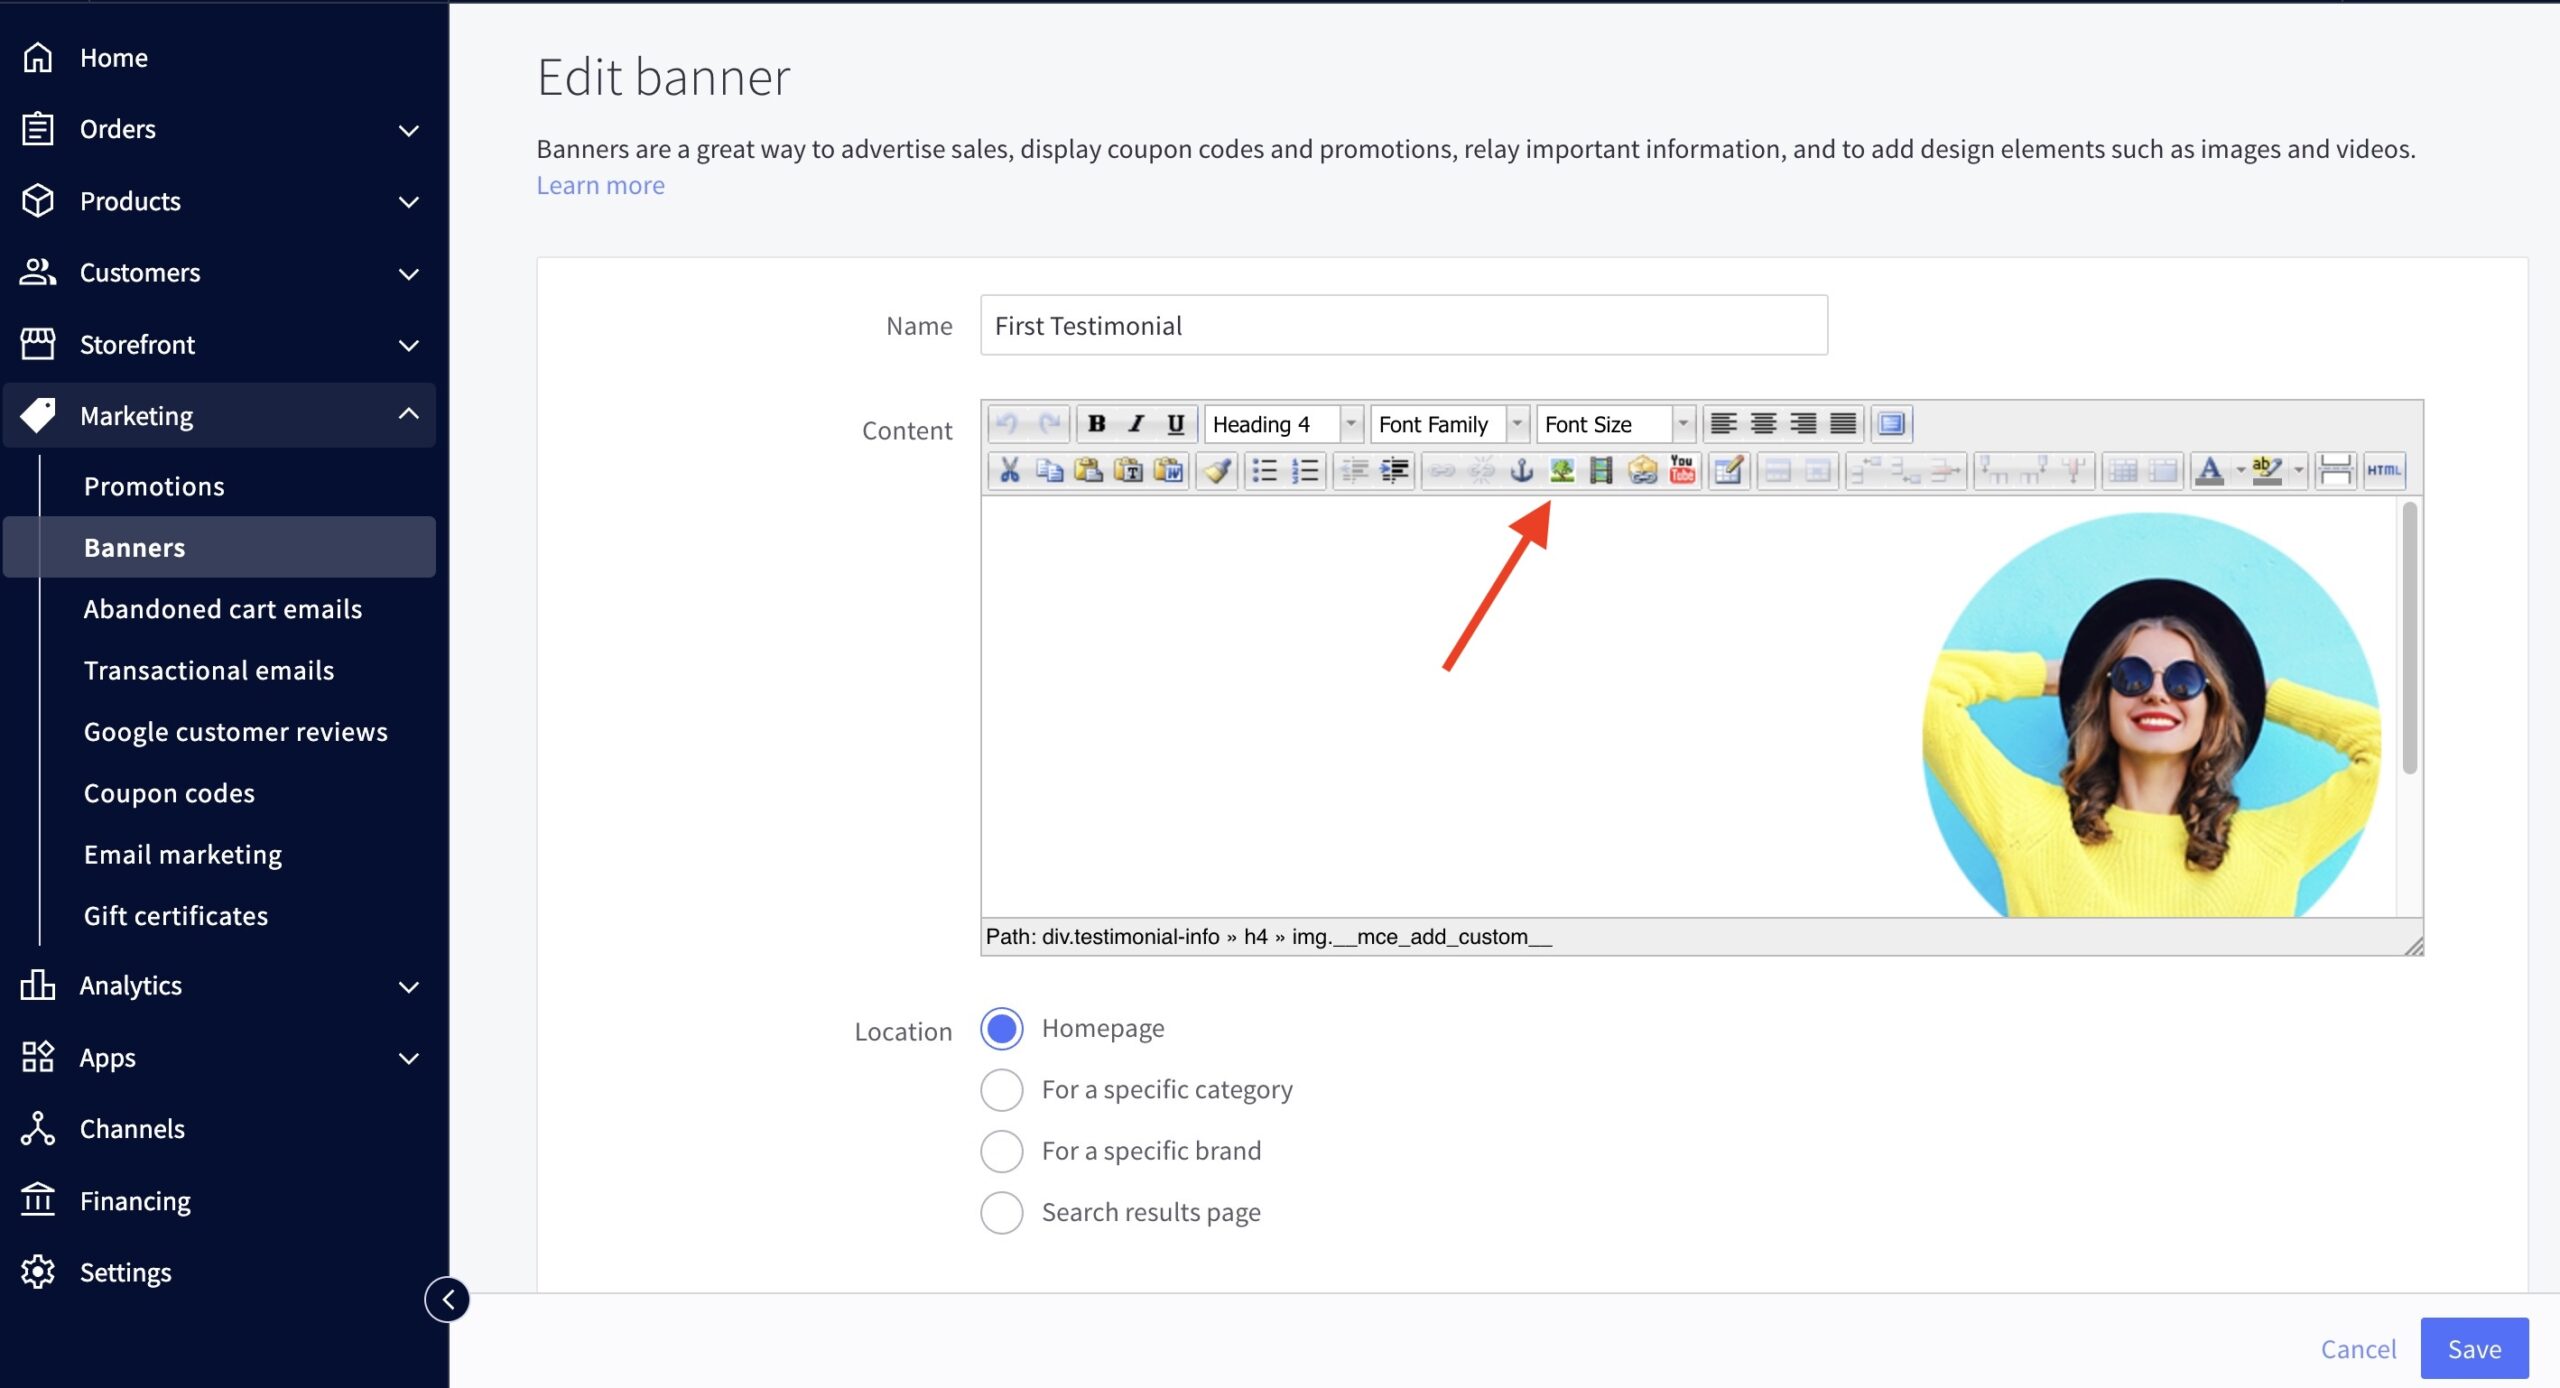Open the text color picker
Viewport: 2560px width, 1388px height.
coord(2210,470)
